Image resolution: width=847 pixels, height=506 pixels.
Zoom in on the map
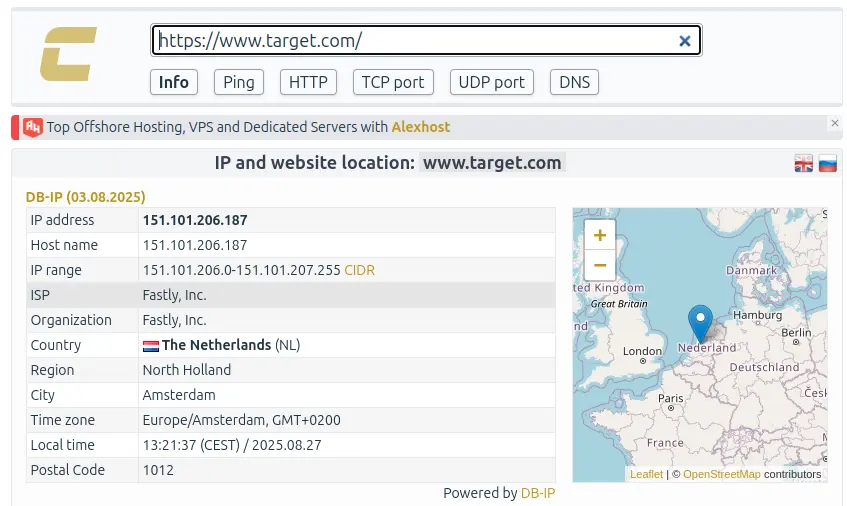point(600,236)
